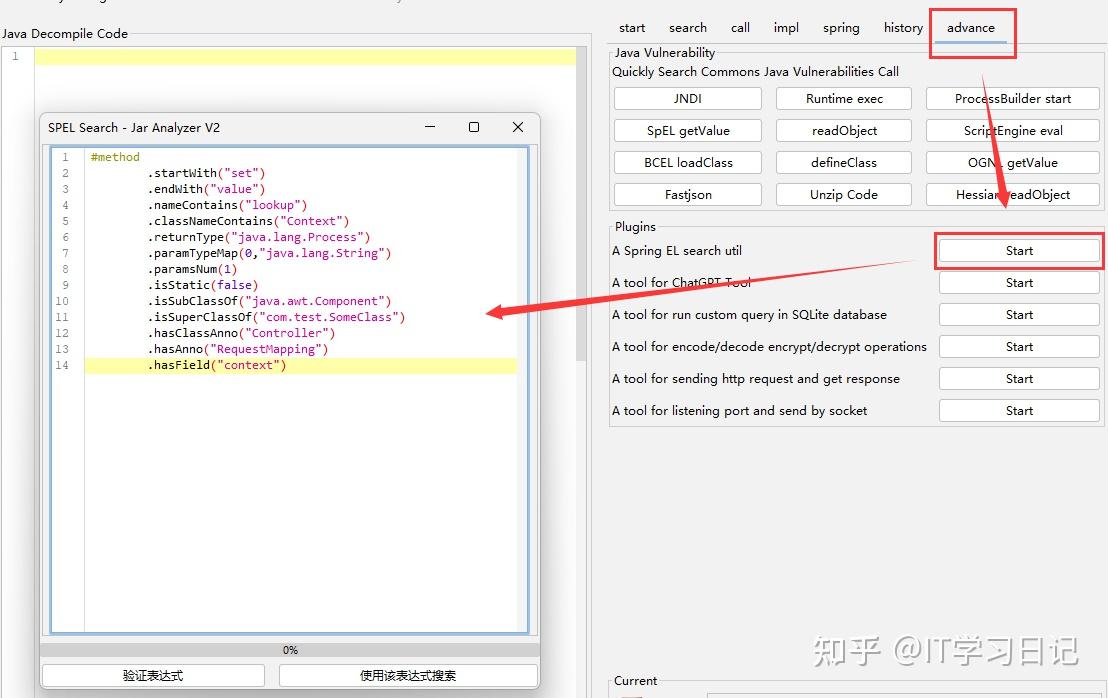Image resolution: width=1108 pixels, height=698 pixels.
Task: Click the SpEL getValue button
Action: [688, 131]
